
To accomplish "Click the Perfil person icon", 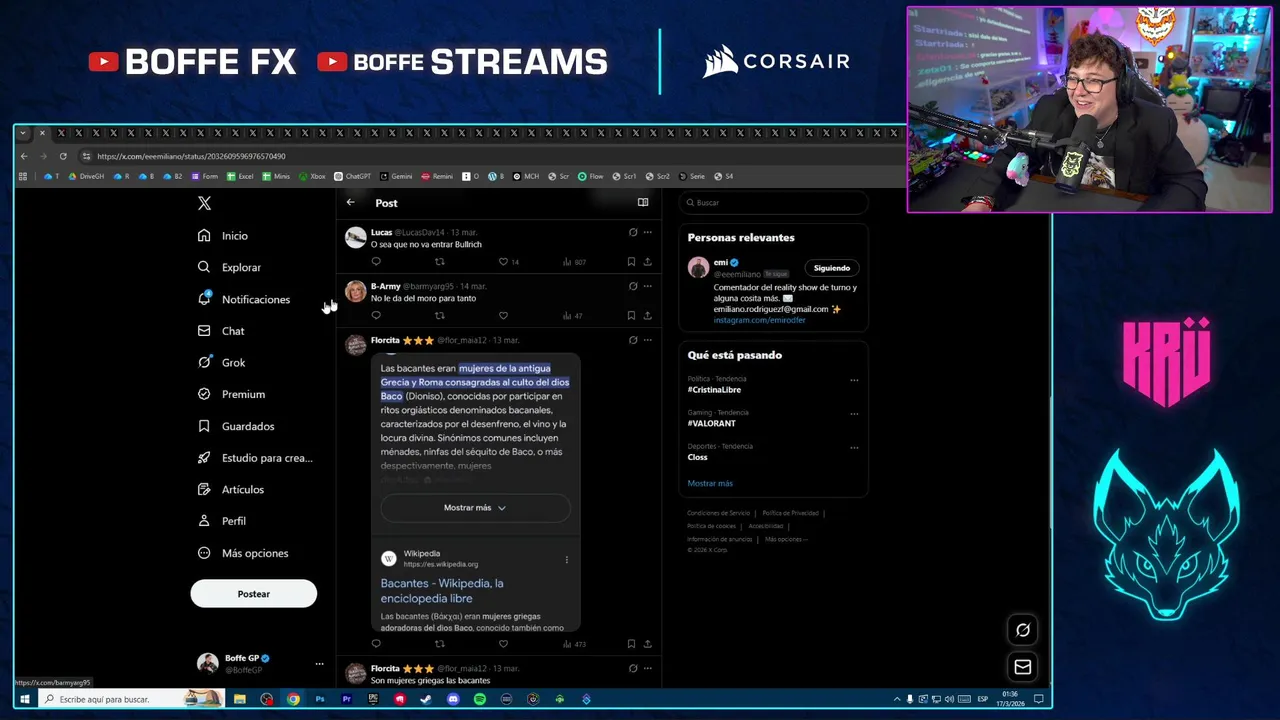I will 204,521.
